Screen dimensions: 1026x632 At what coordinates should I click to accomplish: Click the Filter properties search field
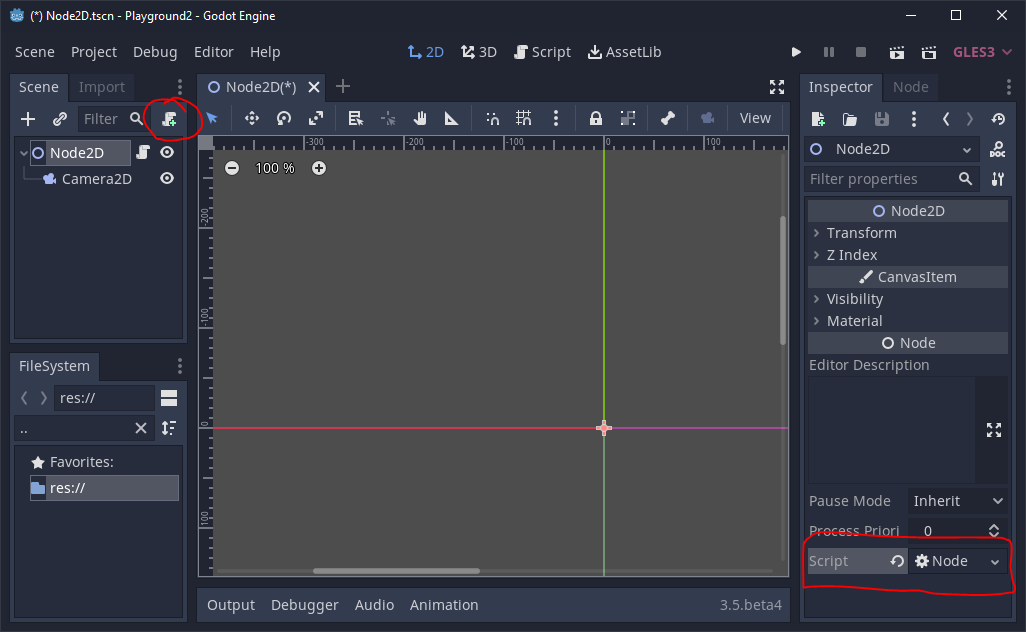880,179
